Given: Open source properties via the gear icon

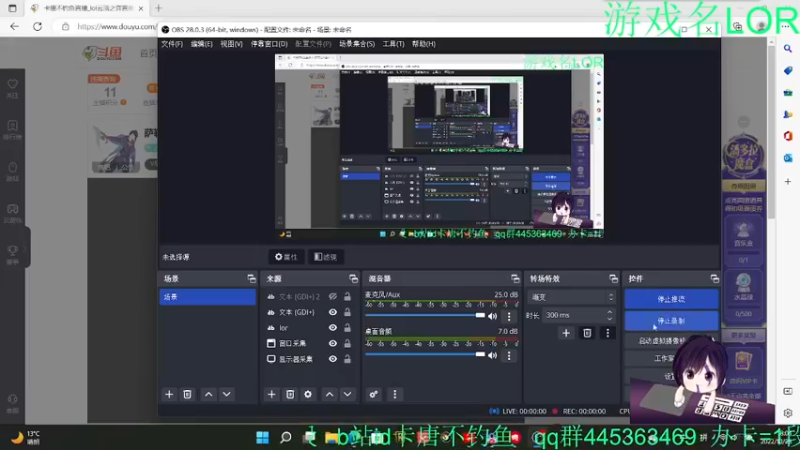Looking at the screenshot, I should [x=308, y=394].
